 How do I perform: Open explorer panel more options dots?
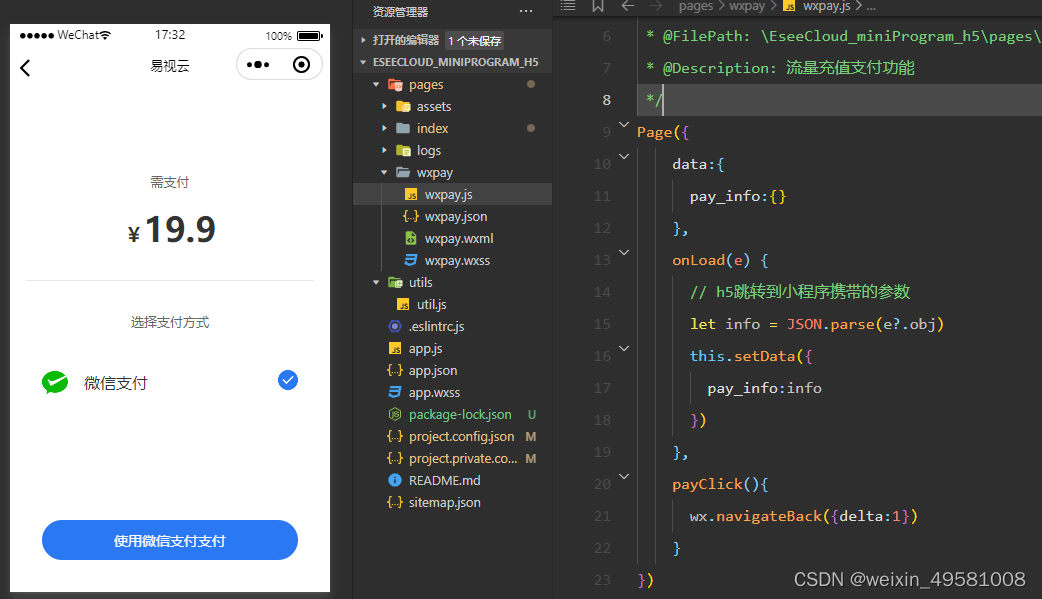click(x=526, y=11)
